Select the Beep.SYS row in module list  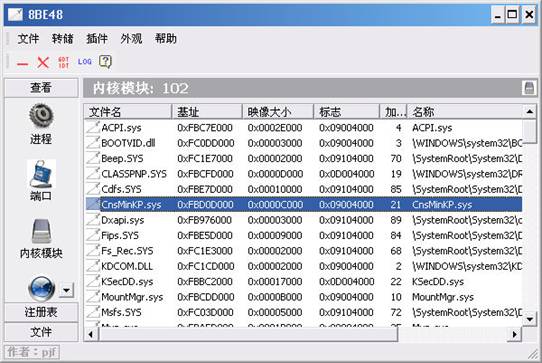[x=303, y=159]
